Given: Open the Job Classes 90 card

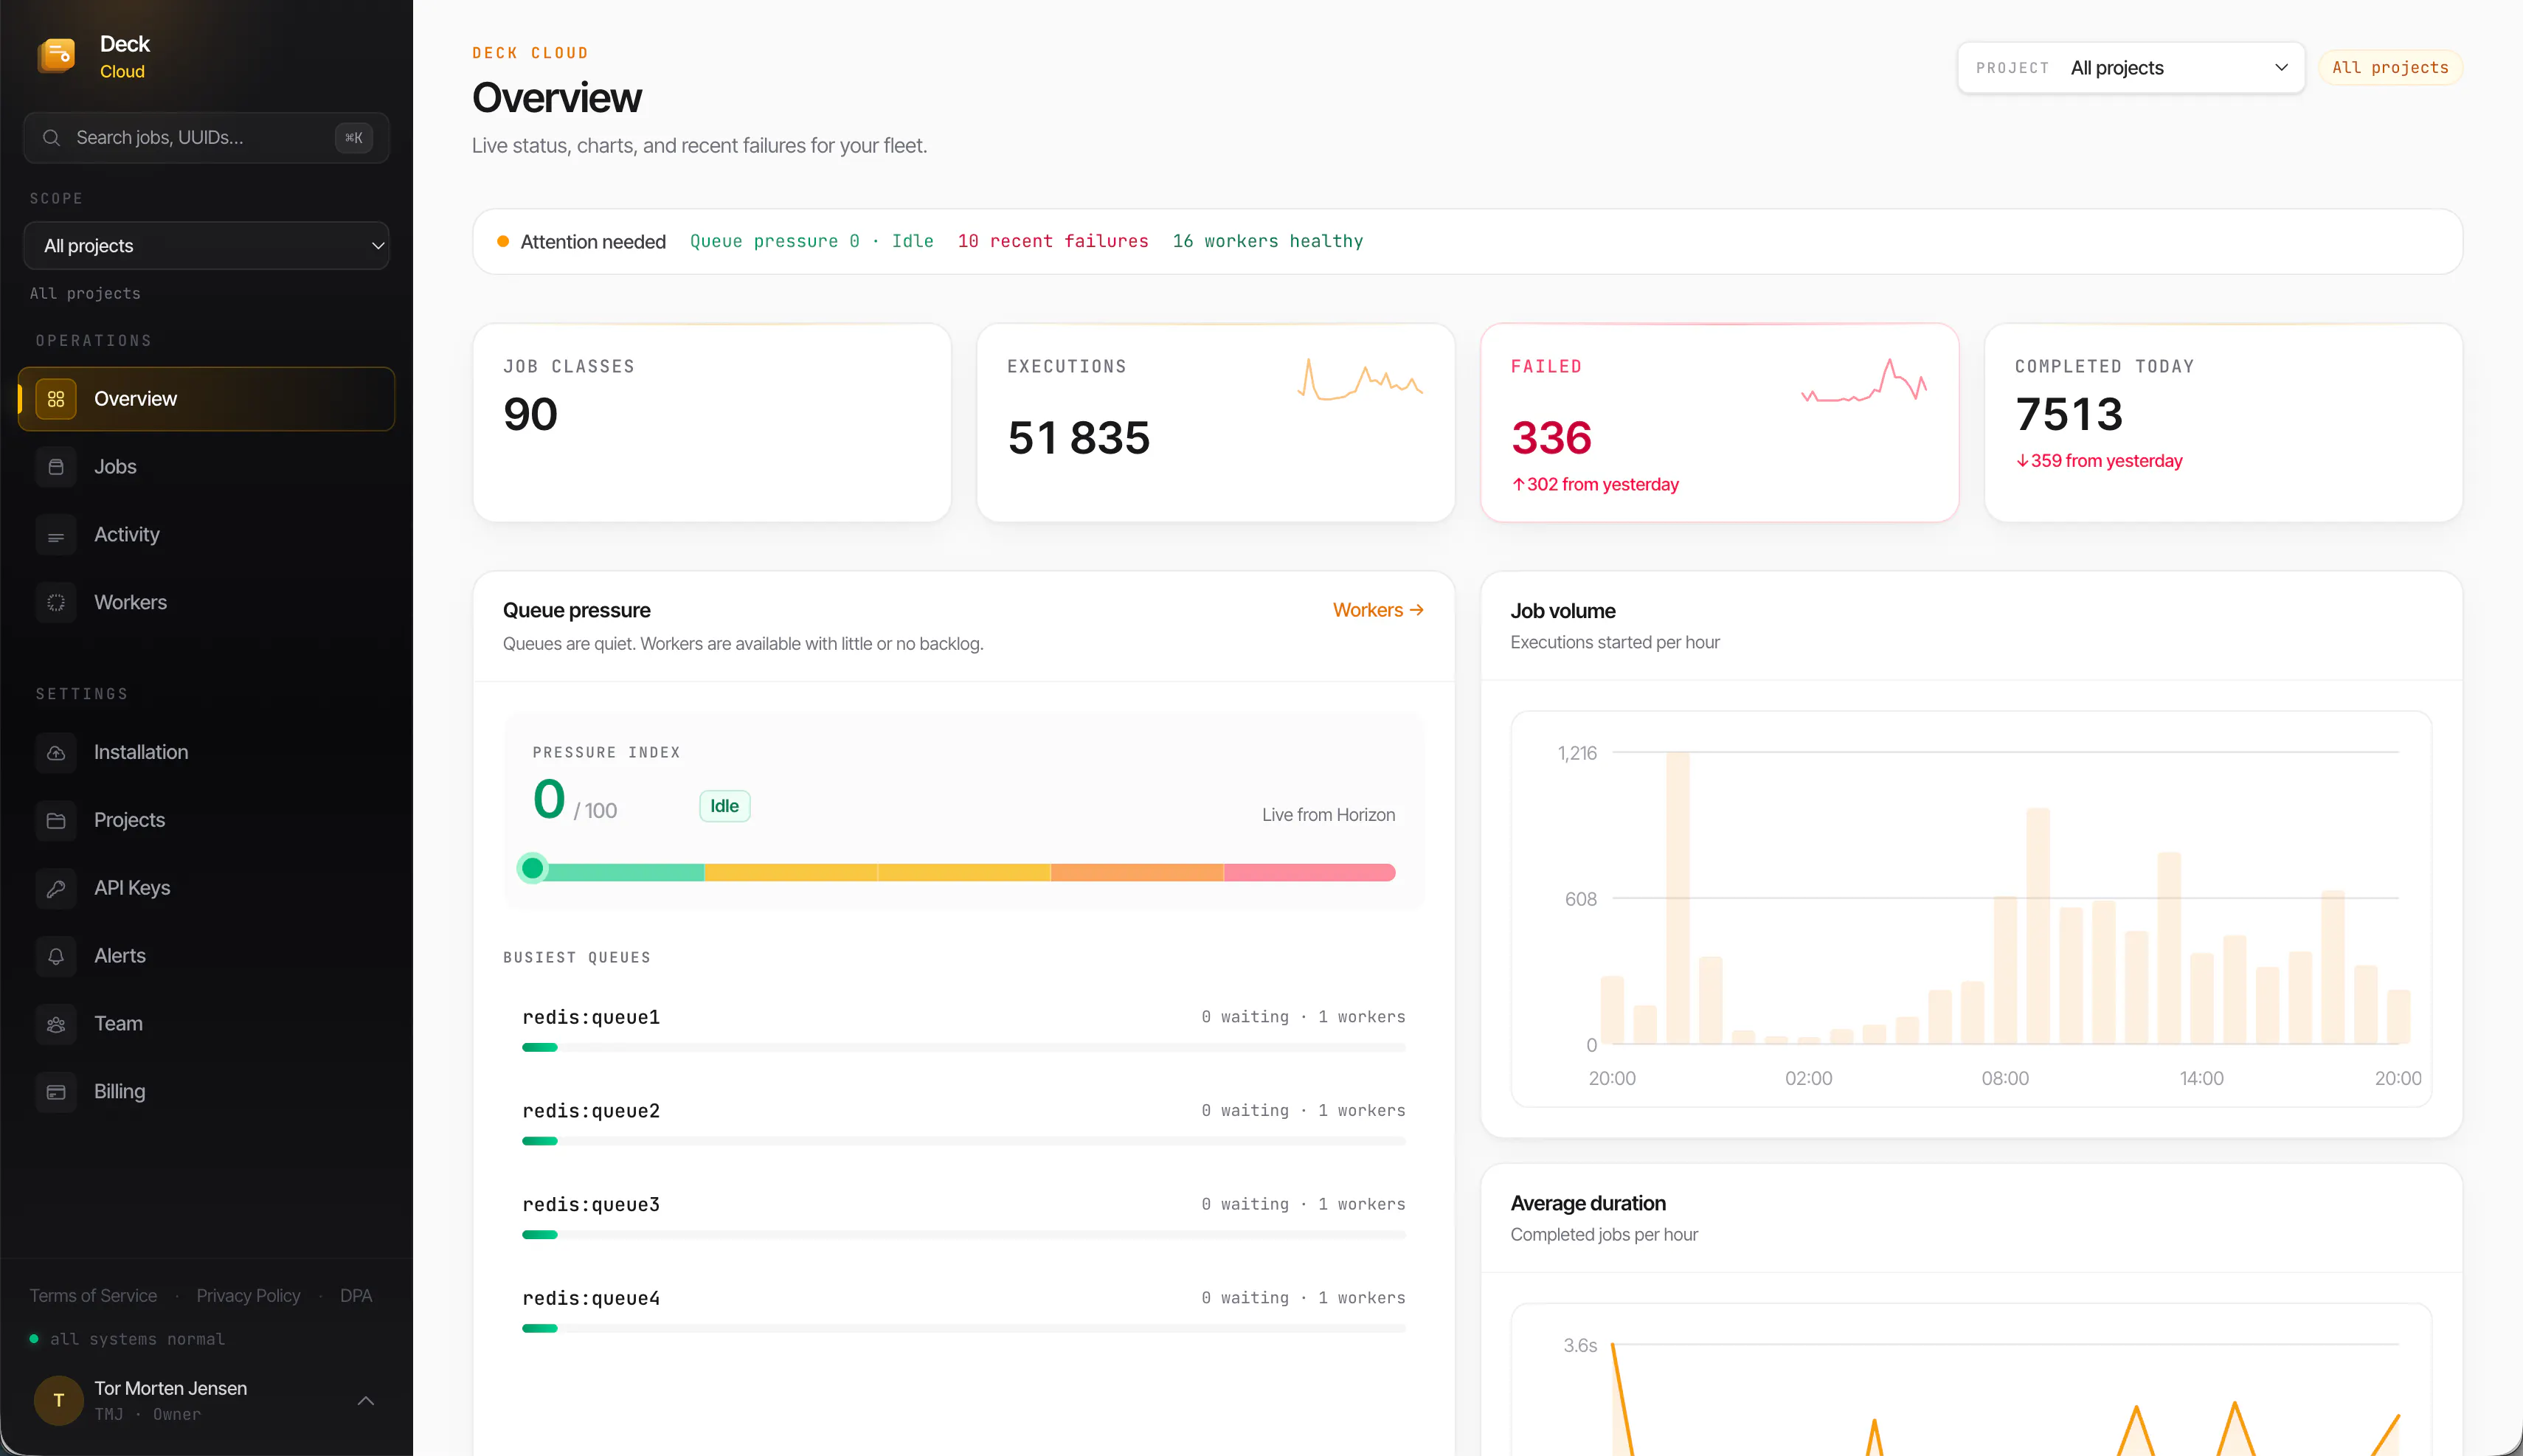Looking at the screenshot, I should pyautogui.click(x=712, y=422).
